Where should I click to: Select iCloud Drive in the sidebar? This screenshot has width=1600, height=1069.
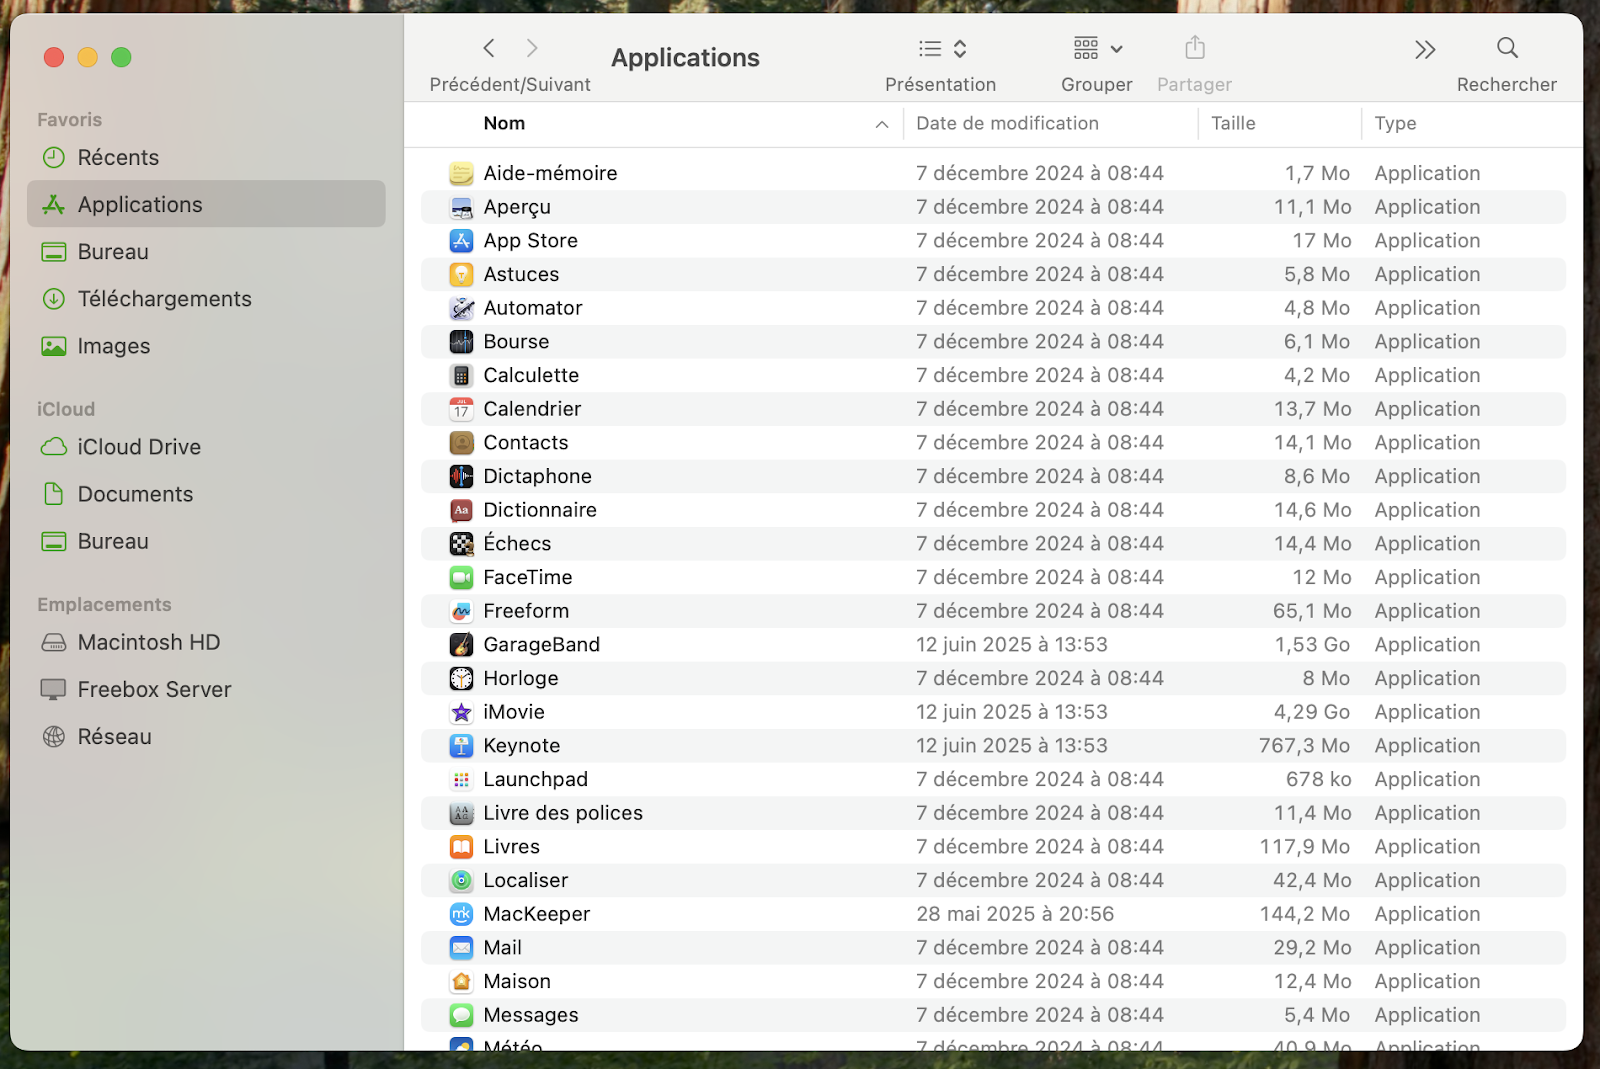coord(139,447)
